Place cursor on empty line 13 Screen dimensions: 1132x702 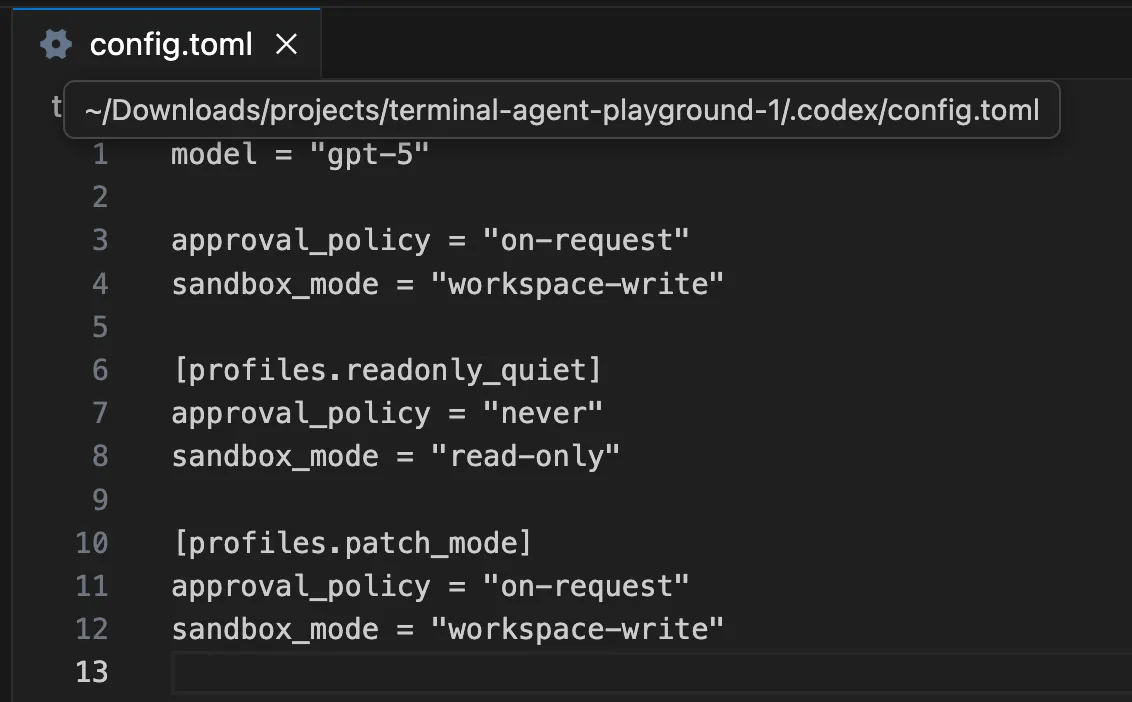[x=600, y=672]
